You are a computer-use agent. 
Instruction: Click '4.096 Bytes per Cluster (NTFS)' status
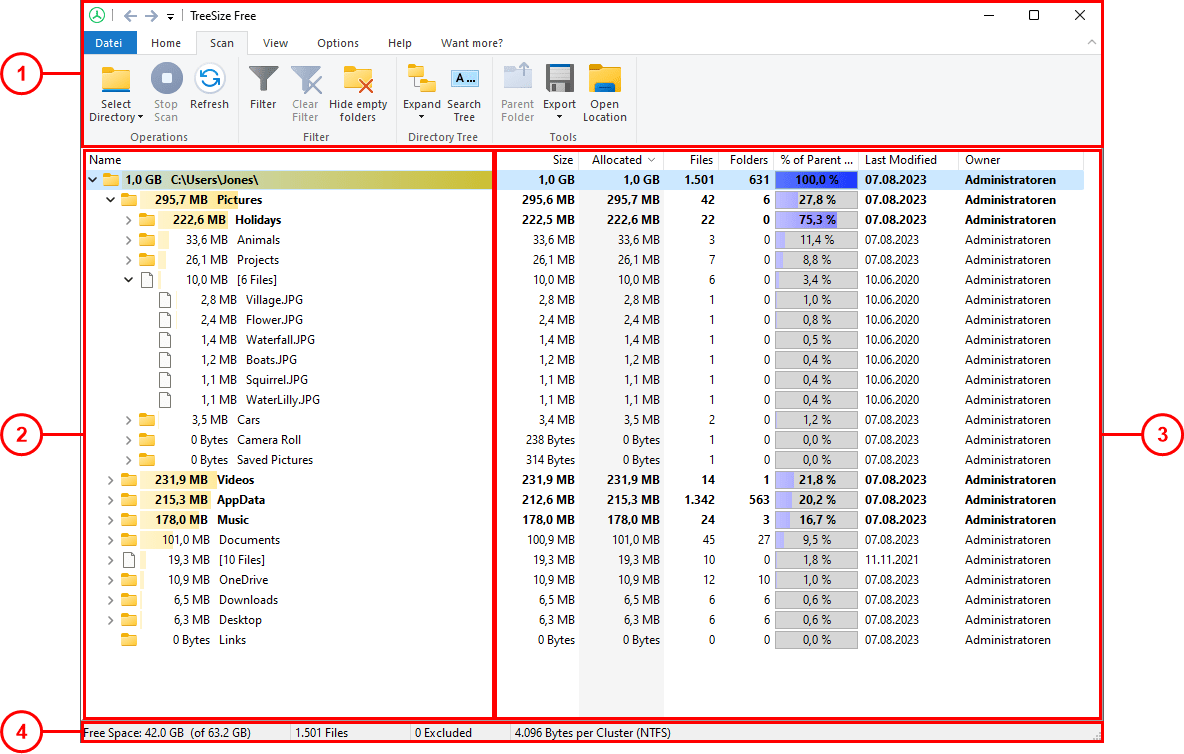(593, 733)
